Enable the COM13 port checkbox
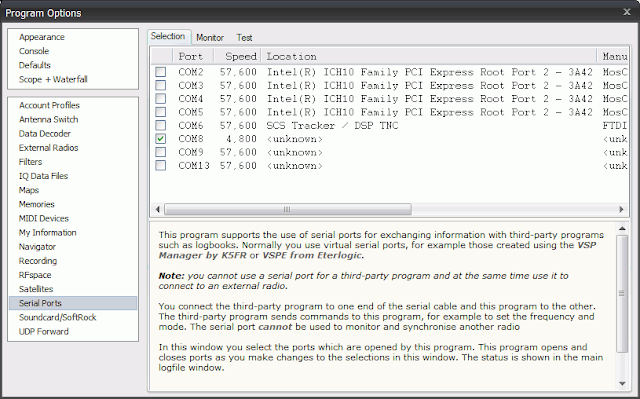Viewport: 640px width, 399px height. pos(160,166)
